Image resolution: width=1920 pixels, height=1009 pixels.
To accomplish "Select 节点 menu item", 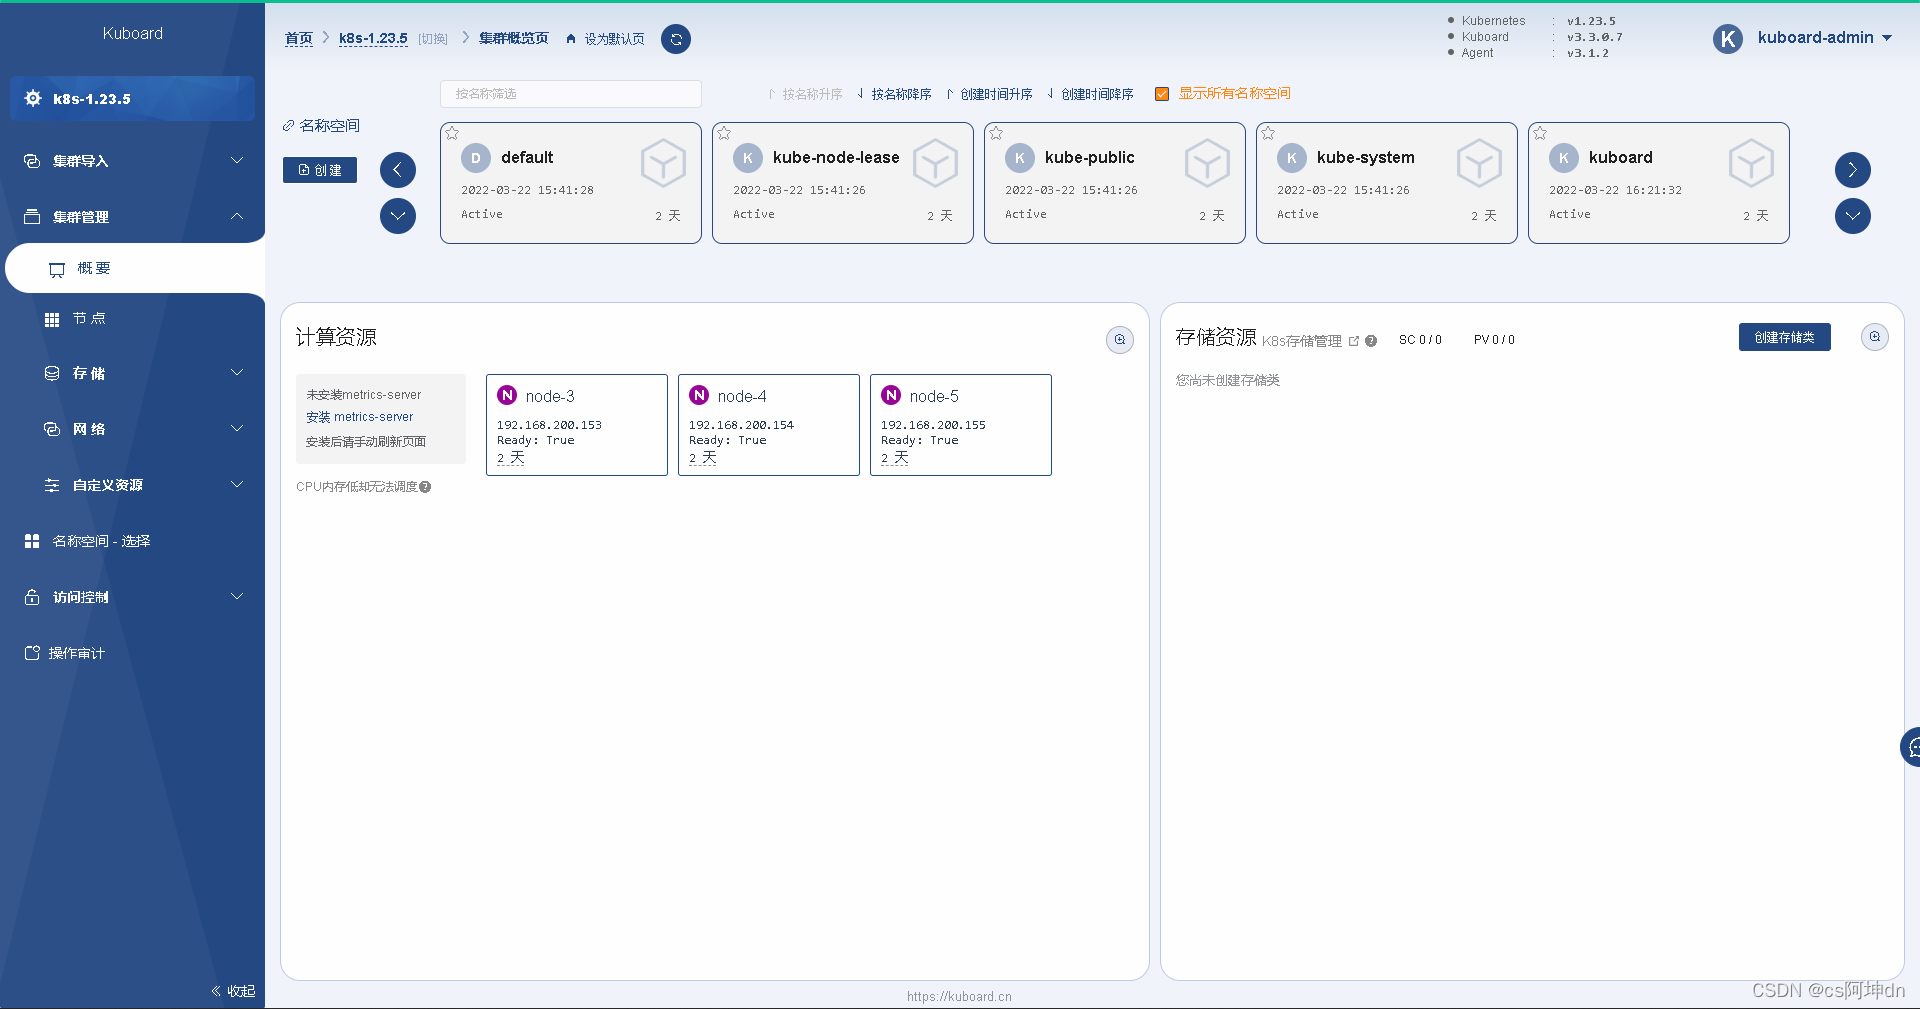I will (x=132, y=319).
